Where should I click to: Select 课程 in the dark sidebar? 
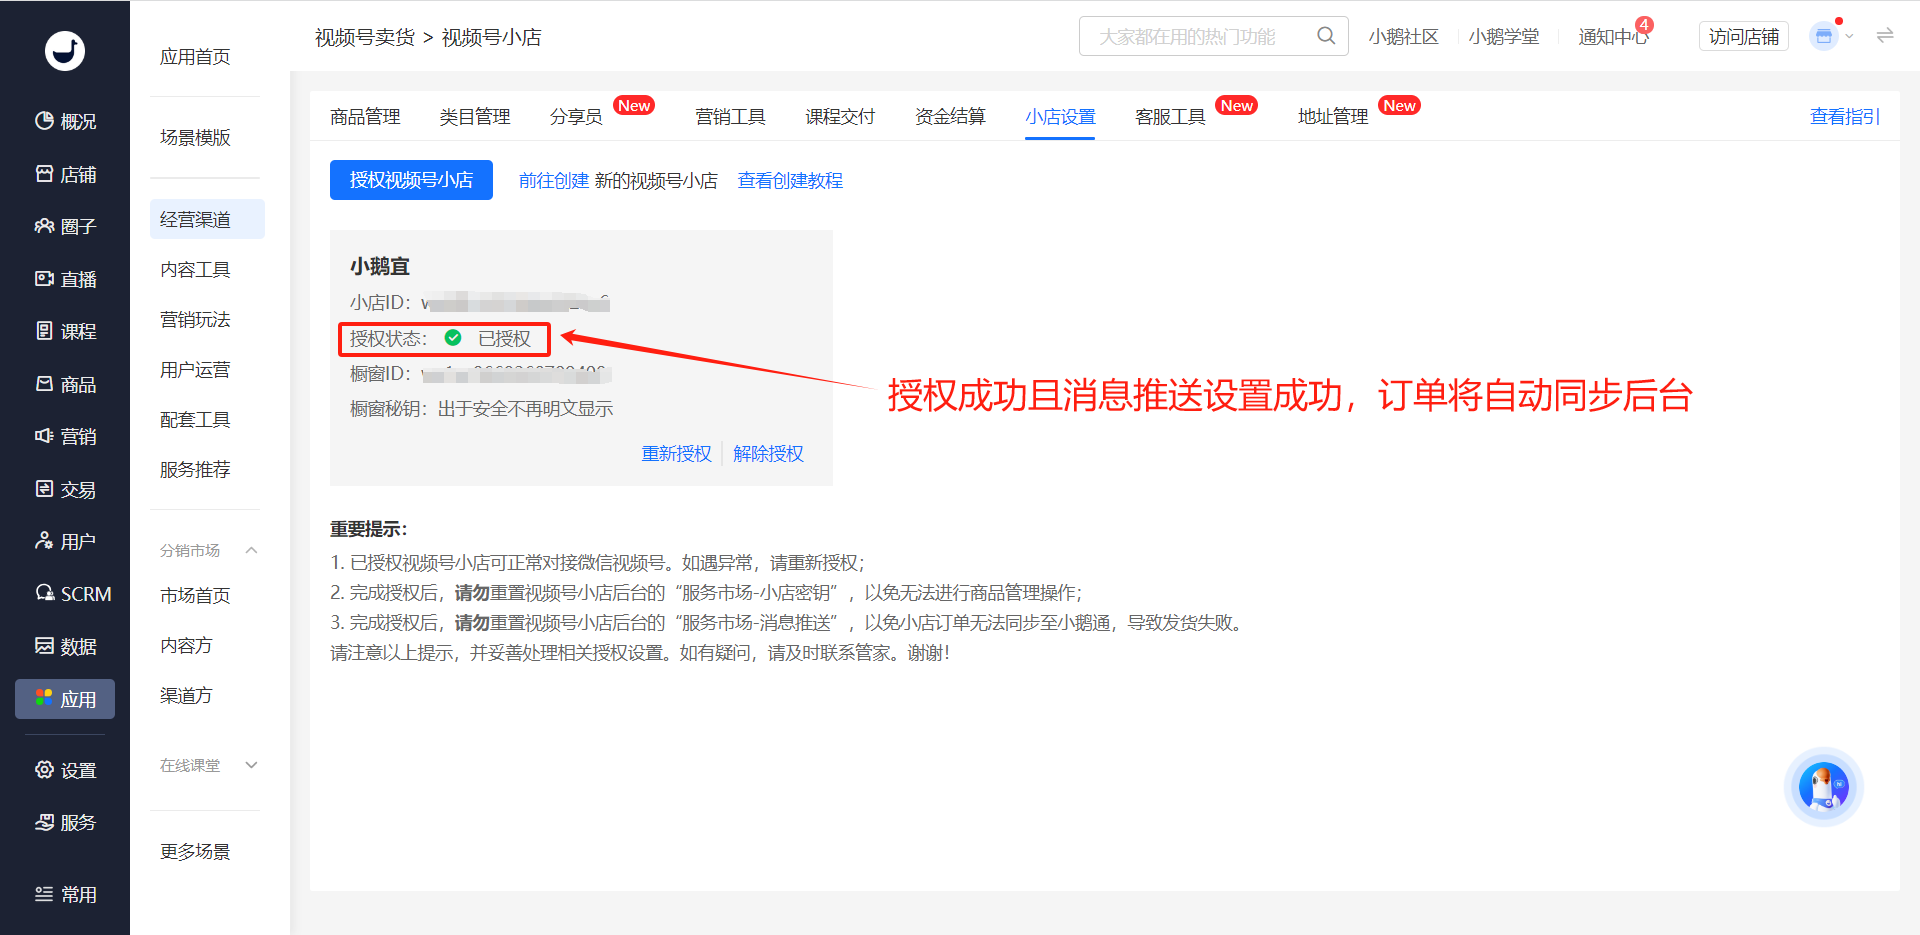tap(65, 331)
